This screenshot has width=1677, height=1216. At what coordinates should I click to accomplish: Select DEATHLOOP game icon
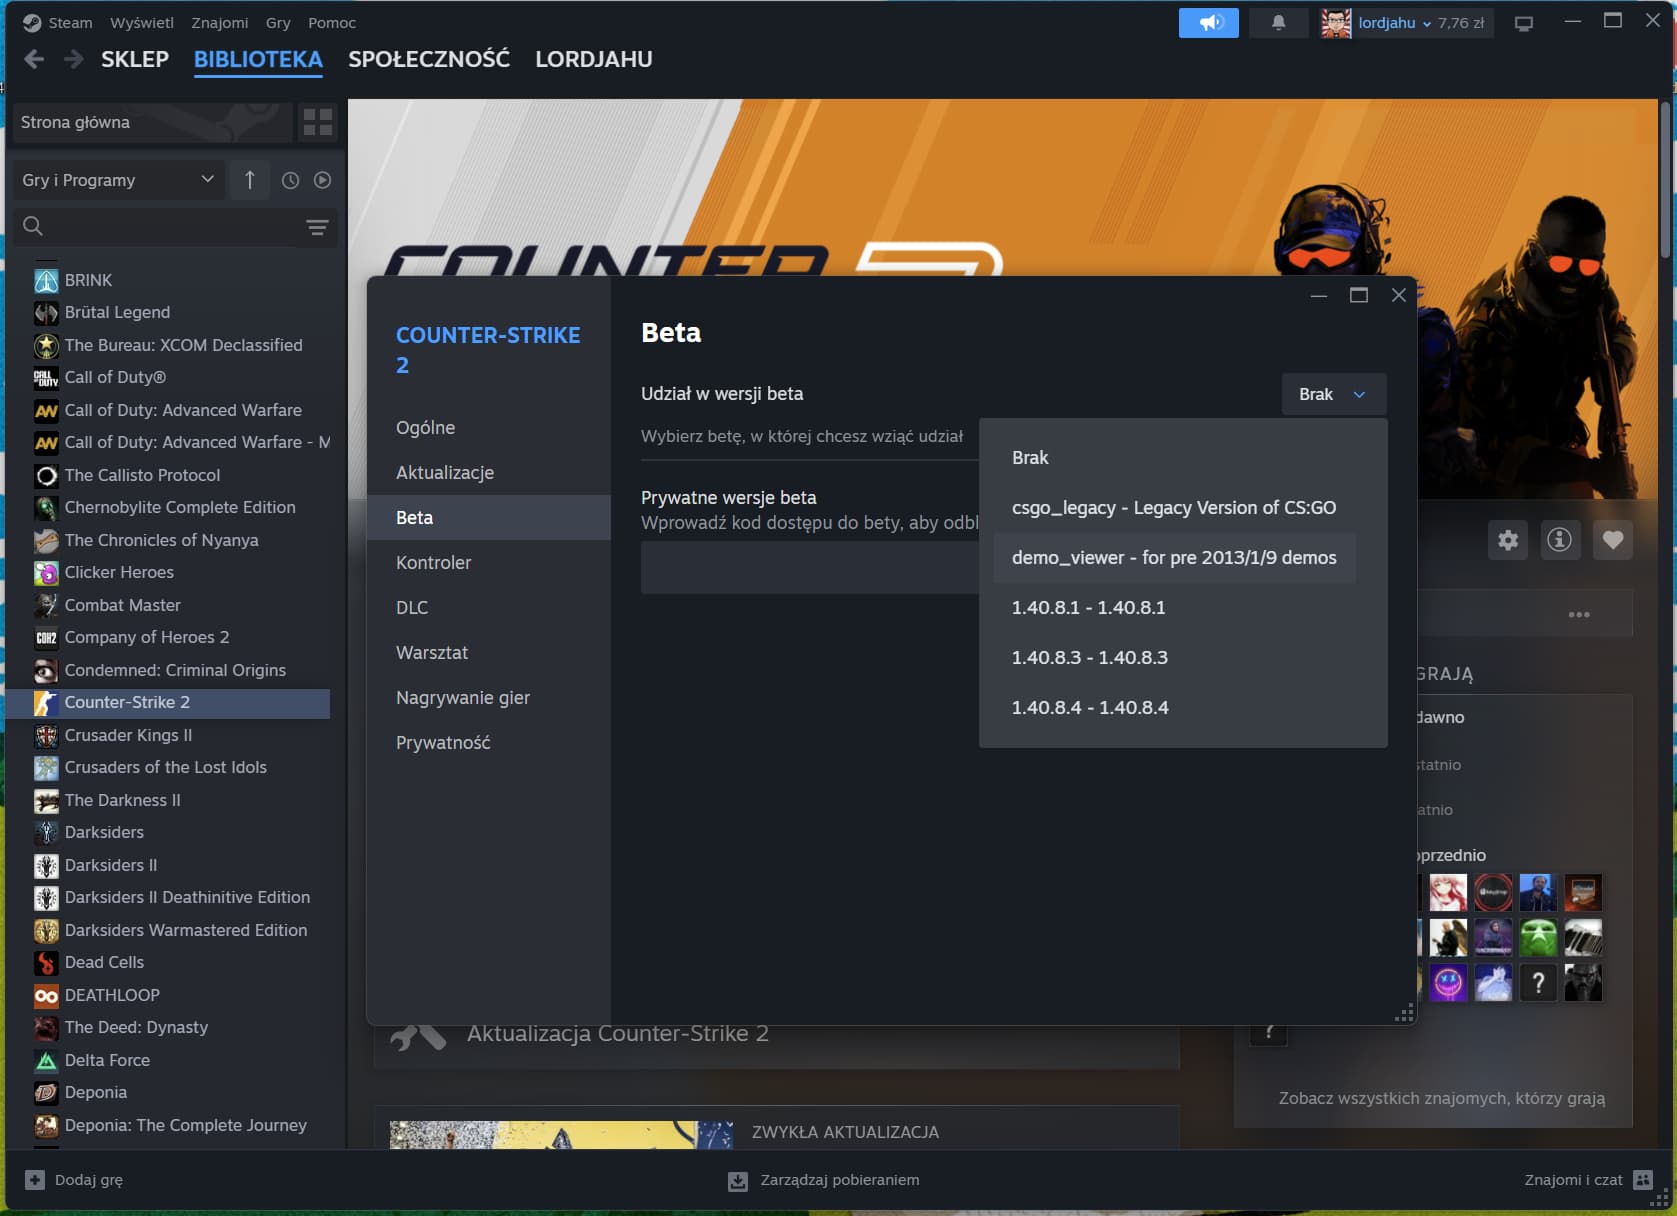[x=46, y=995]
